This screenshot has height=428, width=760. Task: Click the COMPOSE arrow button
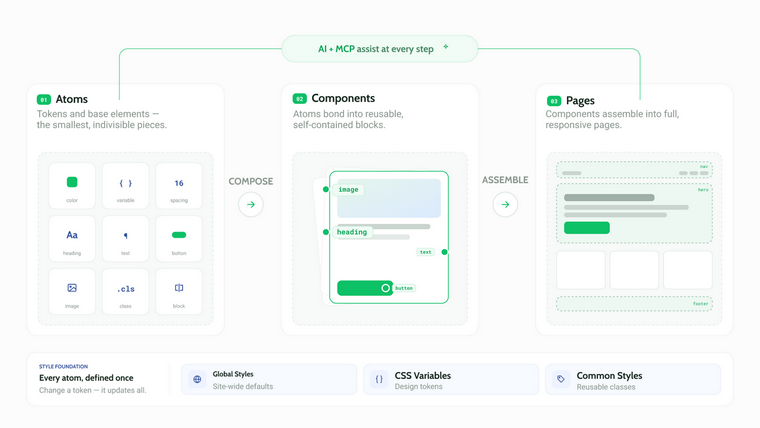click(x=251, y=205)
